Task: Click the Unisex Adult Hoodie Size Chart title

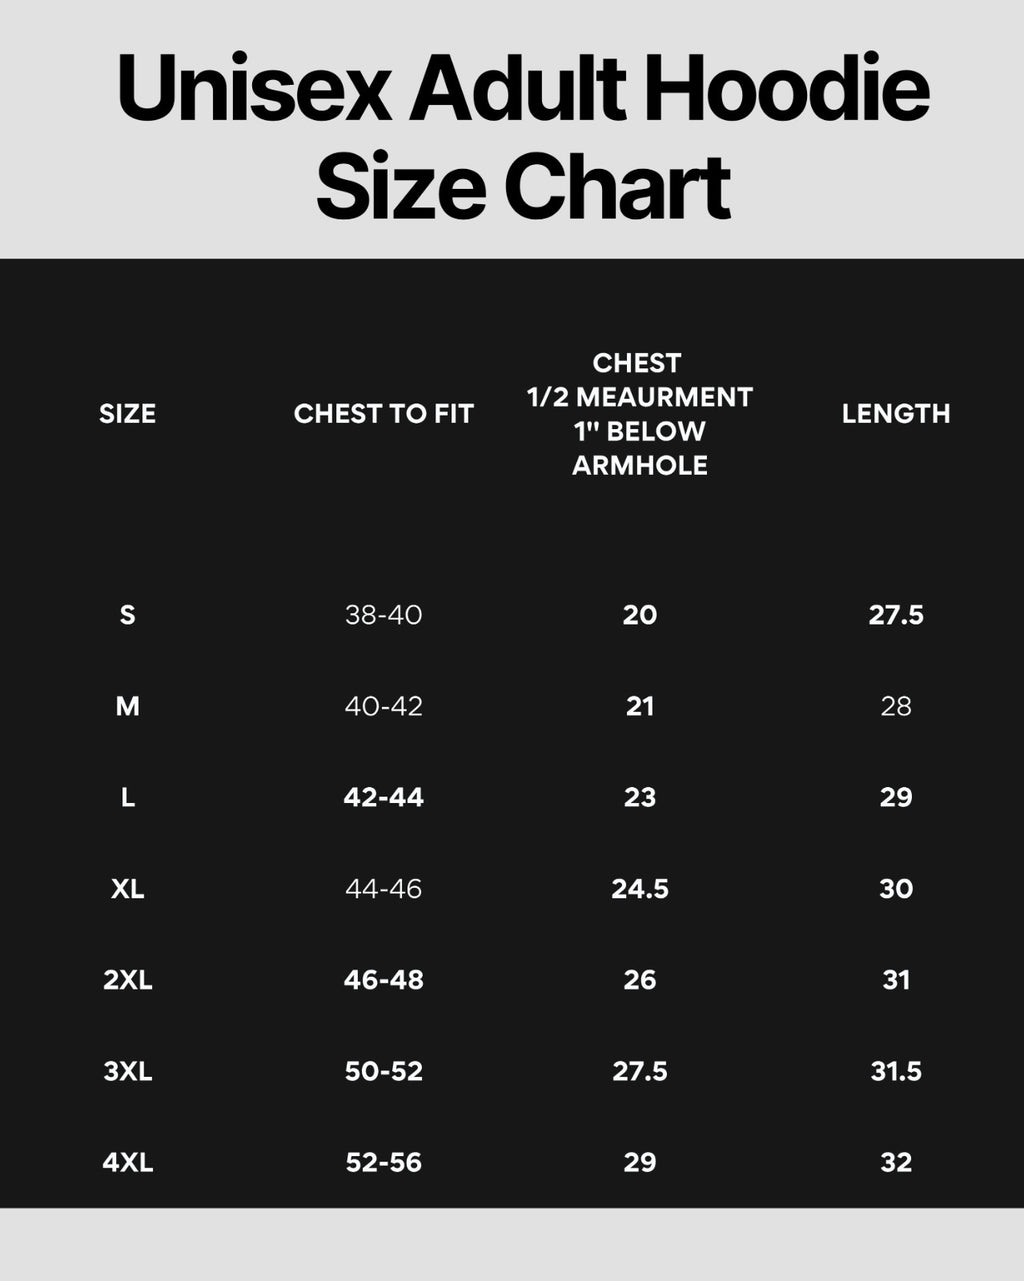Action: tap(524, 137)
